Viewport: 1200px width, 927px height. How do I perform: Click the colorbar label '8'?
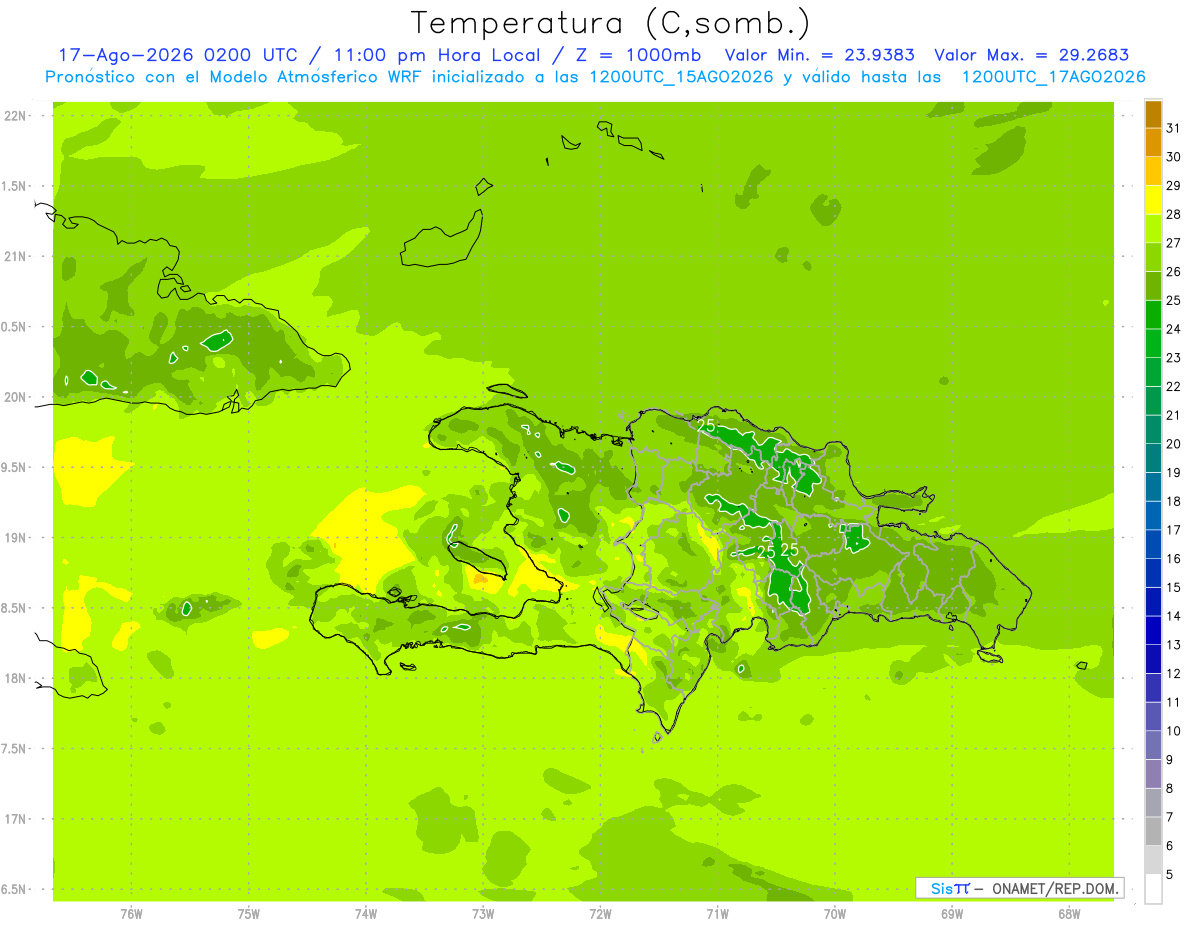point(1170,789)
